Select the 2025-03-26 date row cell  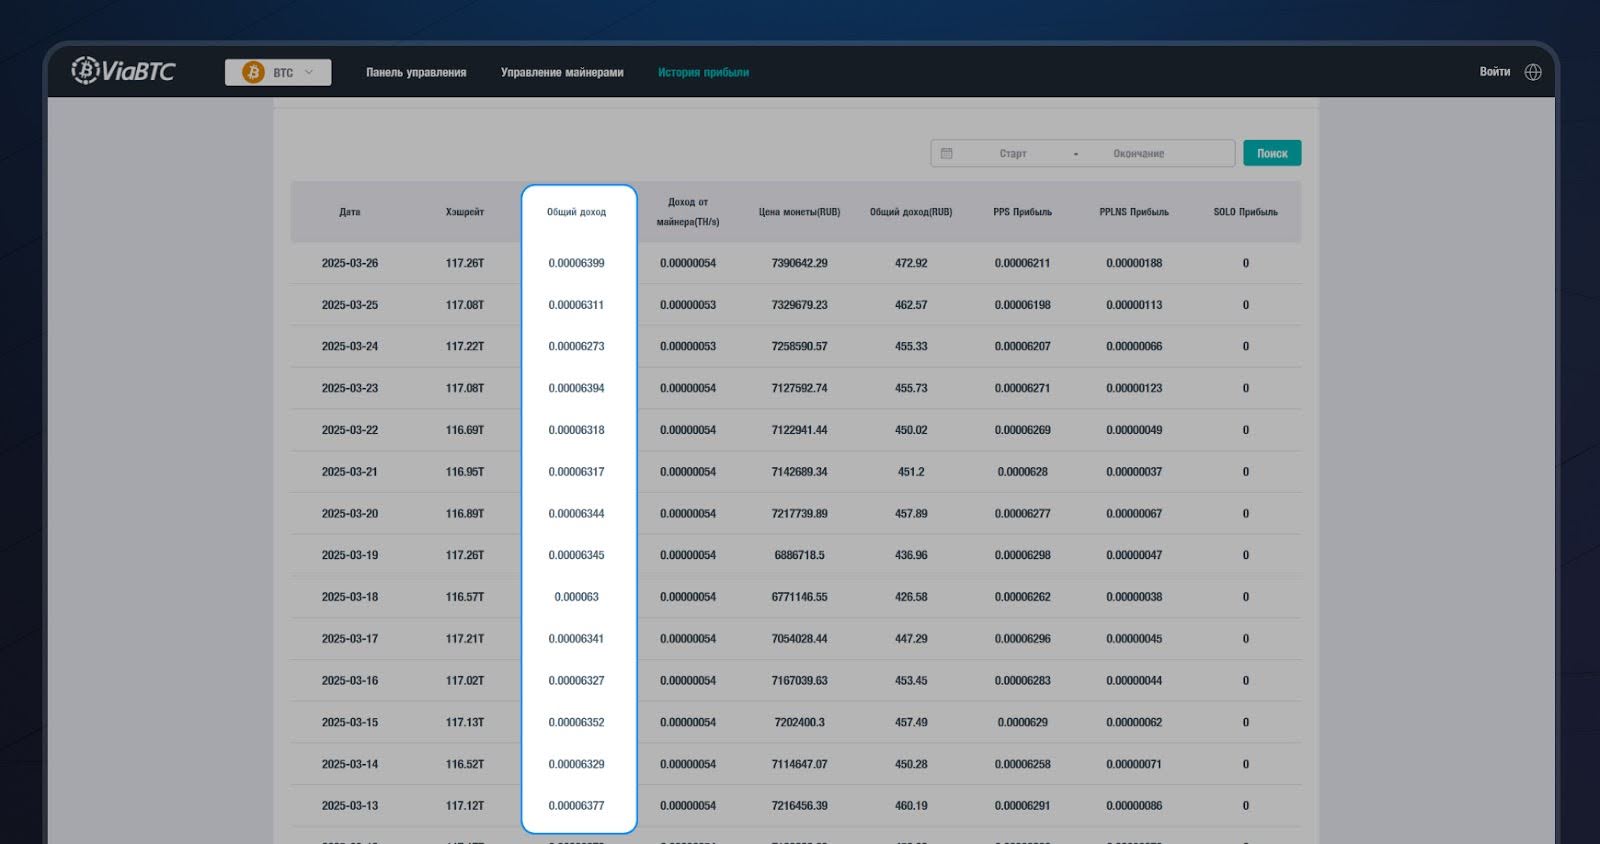click(349, 263)
